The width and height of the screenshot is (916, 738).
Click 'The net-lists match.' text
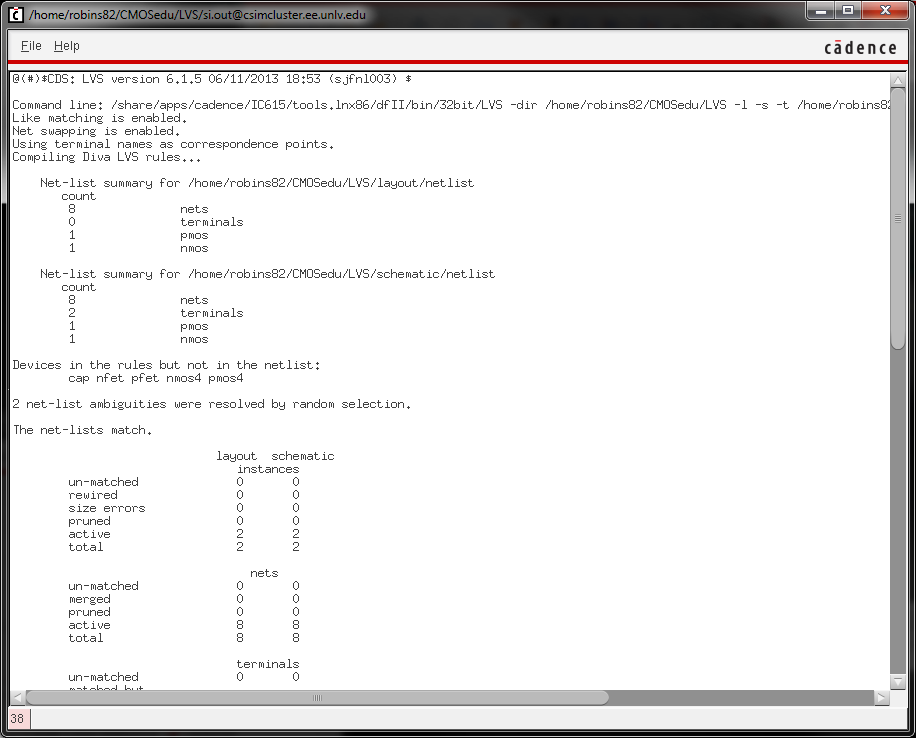82,430
